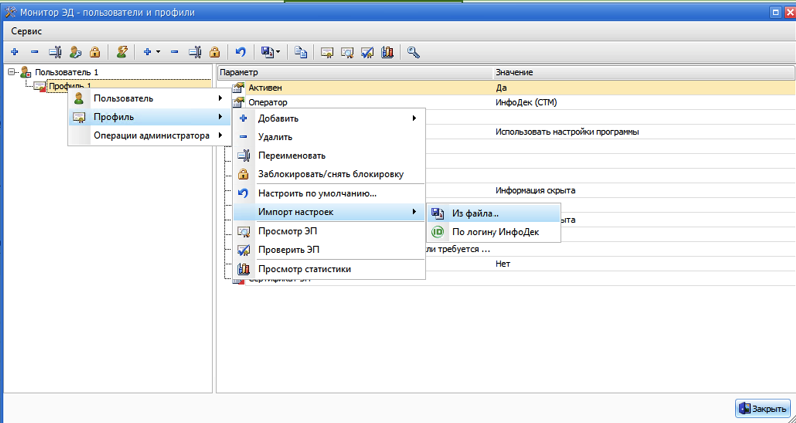The image size is (796, 423).
Task: Click the leftmost plus icon in the toolbar
Action: point(14,52)
